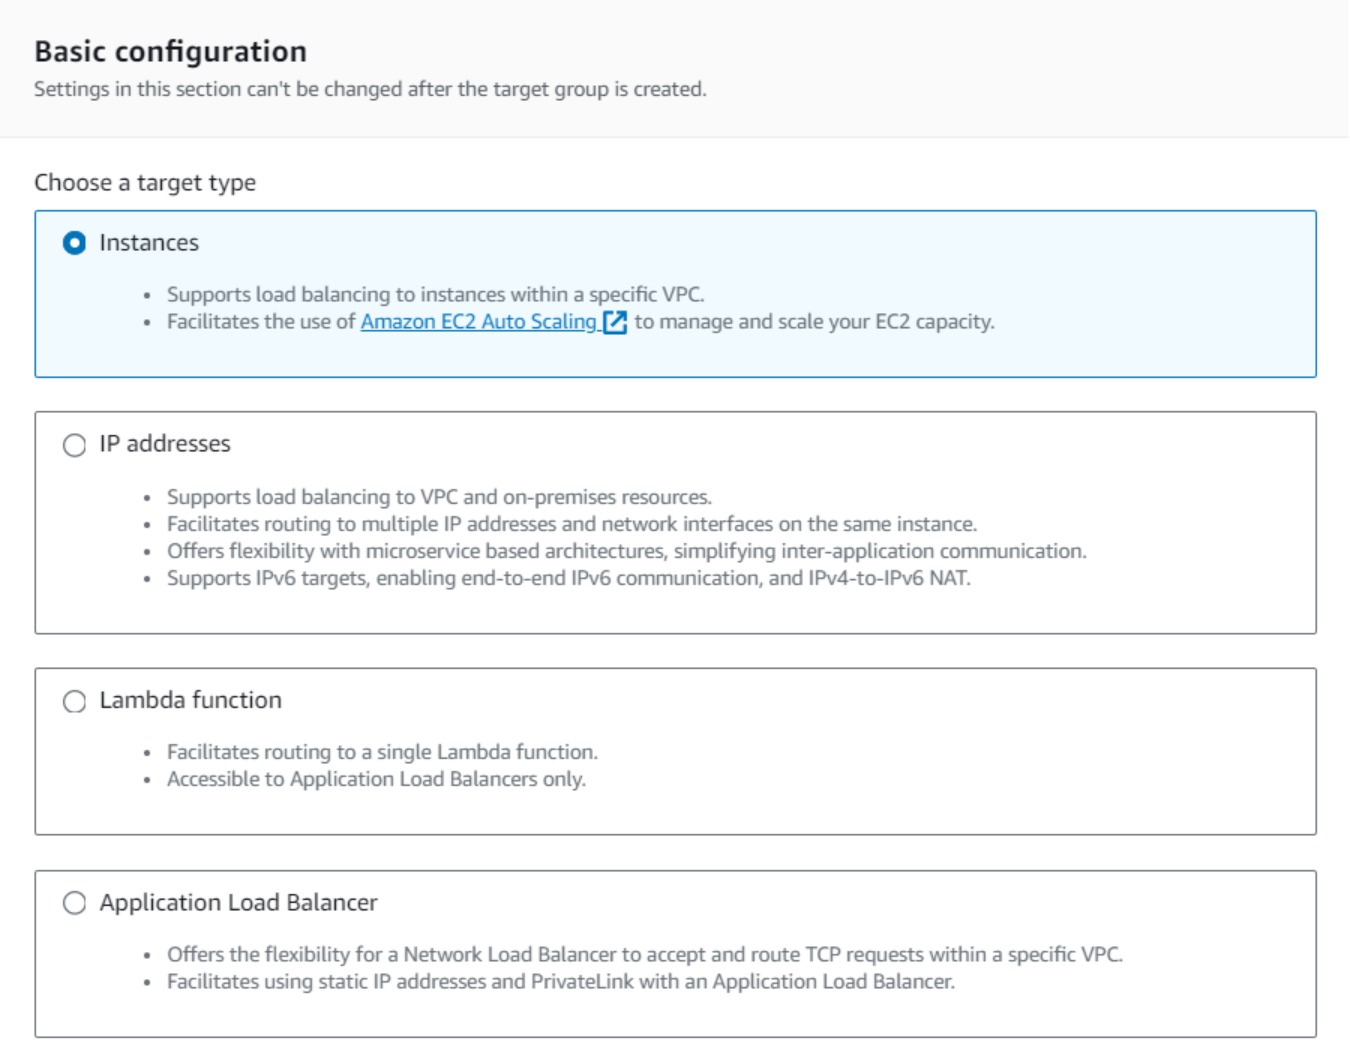Click the external link icon beside Auto Scaling
This screenshot has width=1350, height=1064.
click(x=615, y=322)
